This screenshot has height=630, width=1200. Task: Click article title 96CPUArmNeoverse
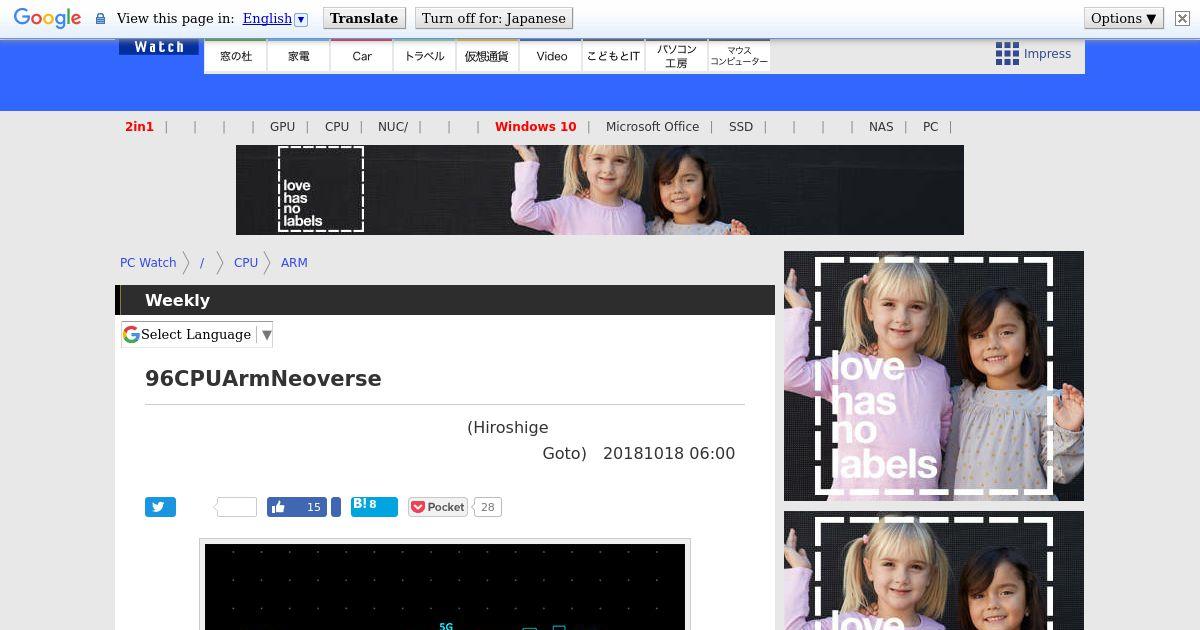[263, 379]
